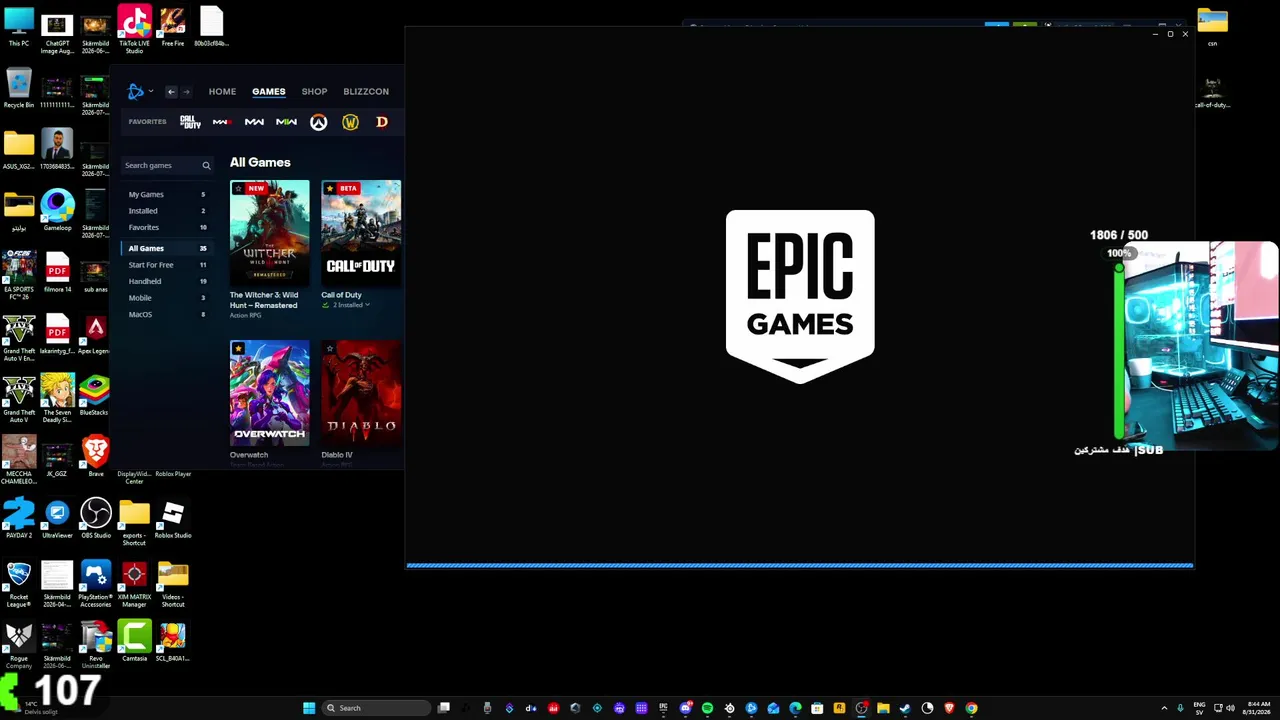The height and width of the screenshot is (720, 1280).
Task: Select the XIM MATRIX Manager desktop icon
Action: (134, 584)
